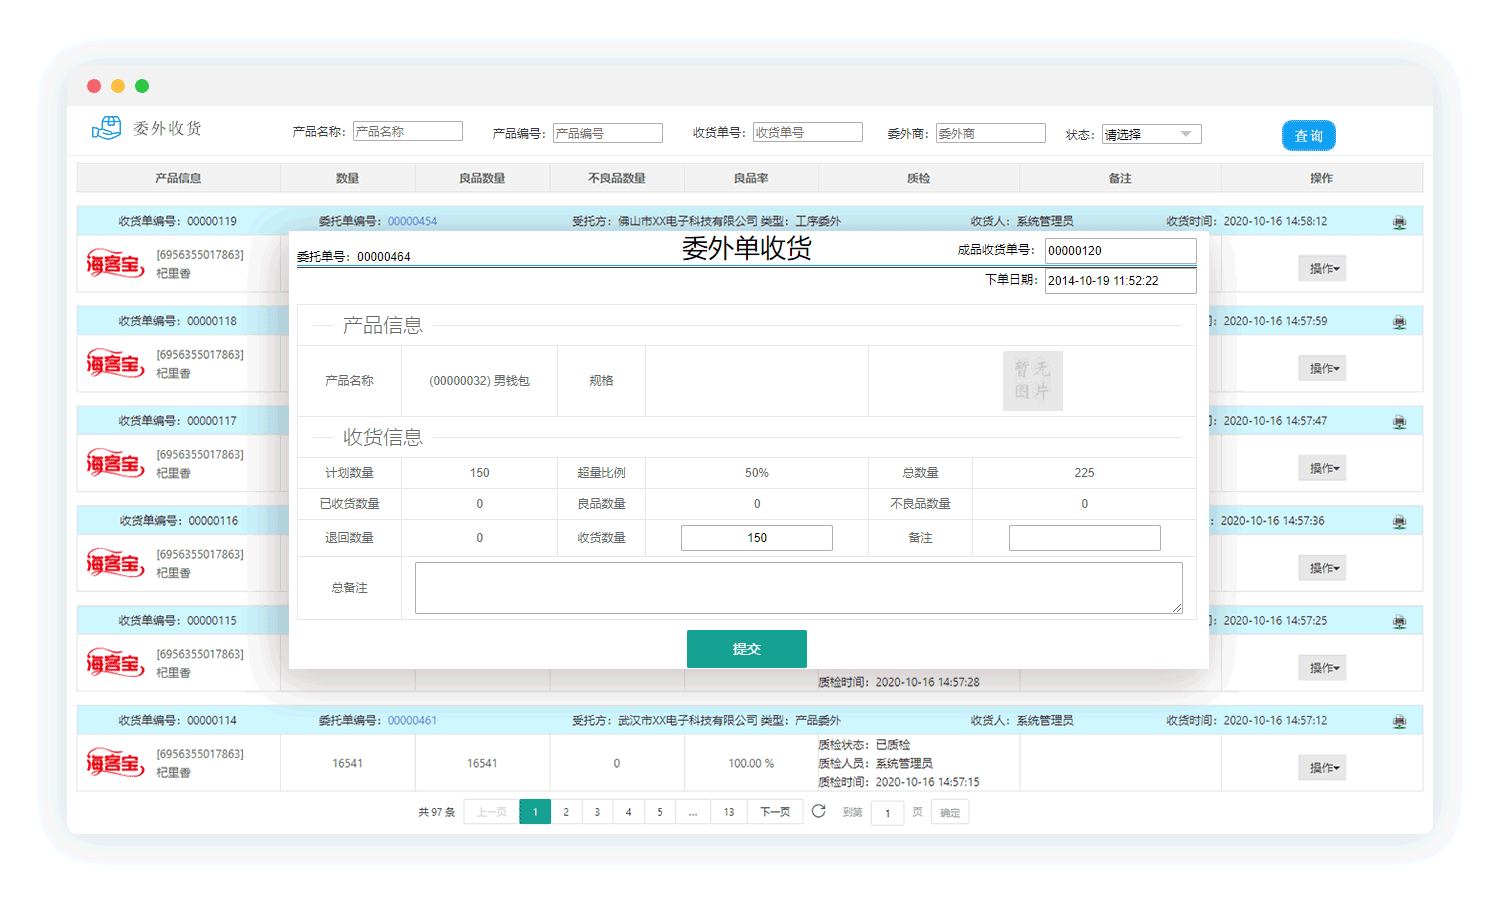Click the print icon for receipt 00000118
The height and width of the screenshot is (900, 1500).
tap(1399, 322)
